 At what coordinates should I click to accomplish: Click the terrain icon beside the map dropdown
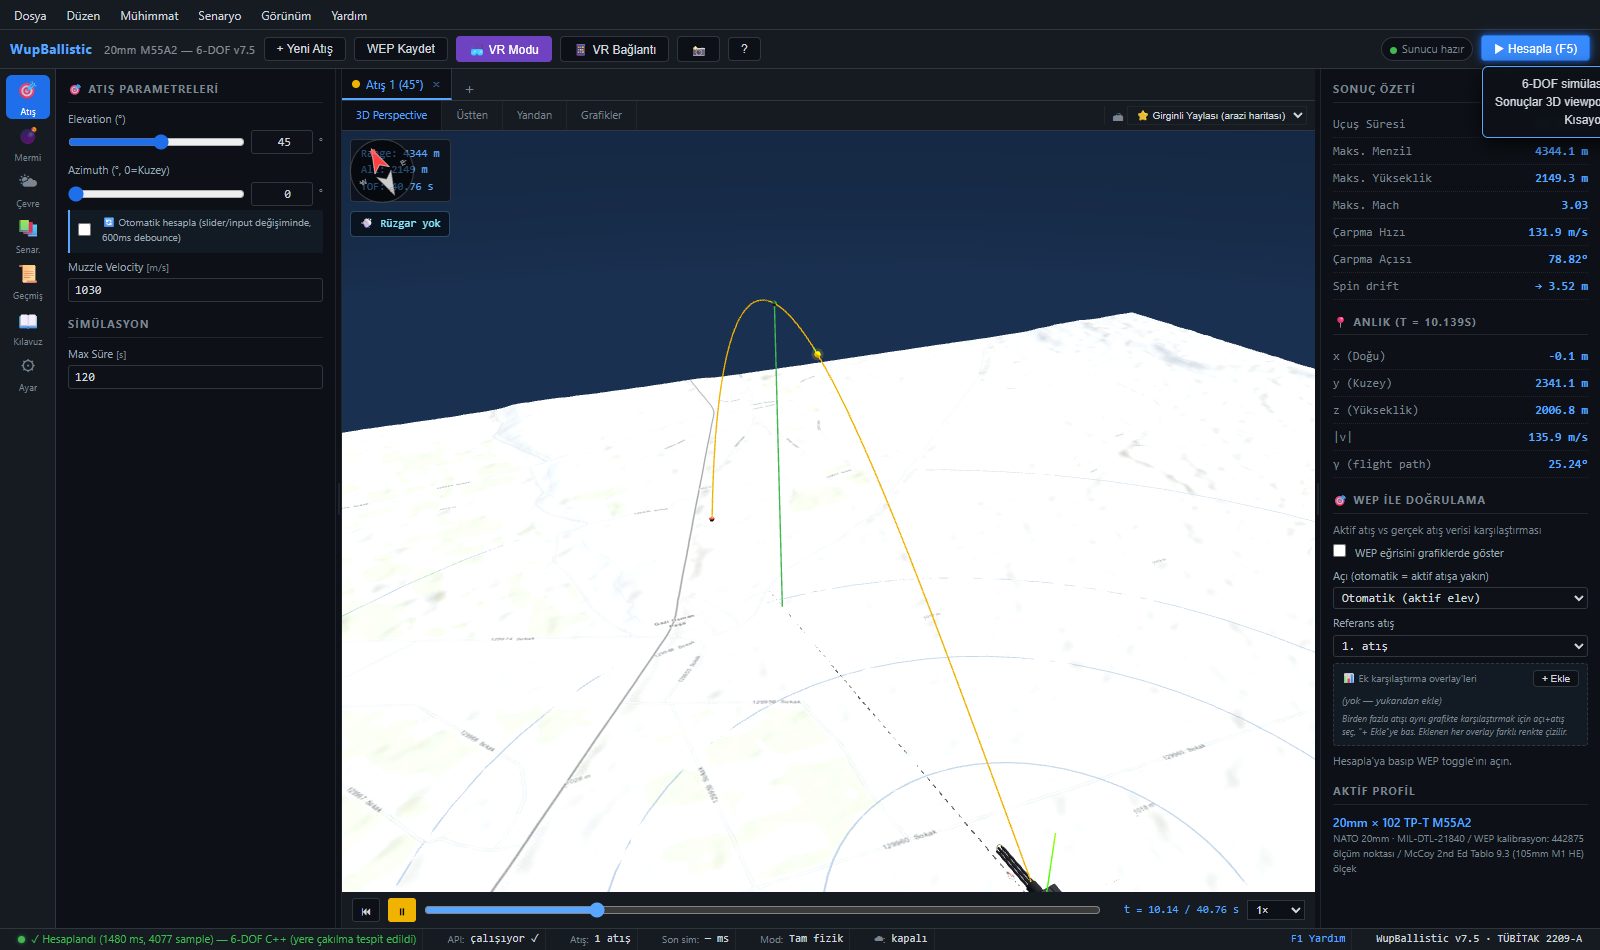click(x=1117, y=116)
